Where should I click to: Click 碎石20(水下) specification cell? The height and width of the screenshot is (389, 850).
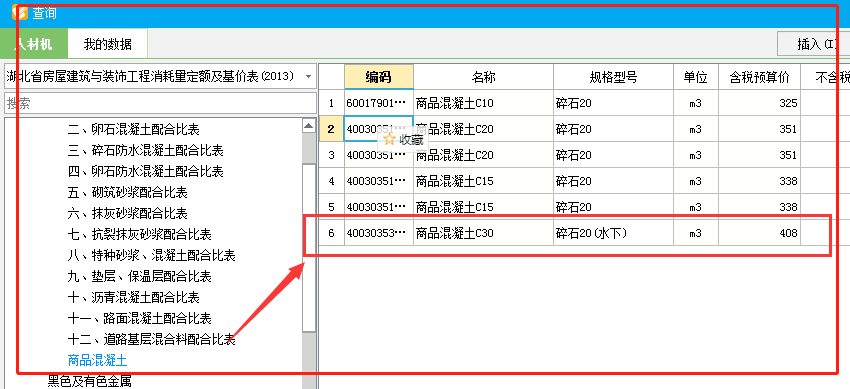pyautogui.click(x=613, y=233)
